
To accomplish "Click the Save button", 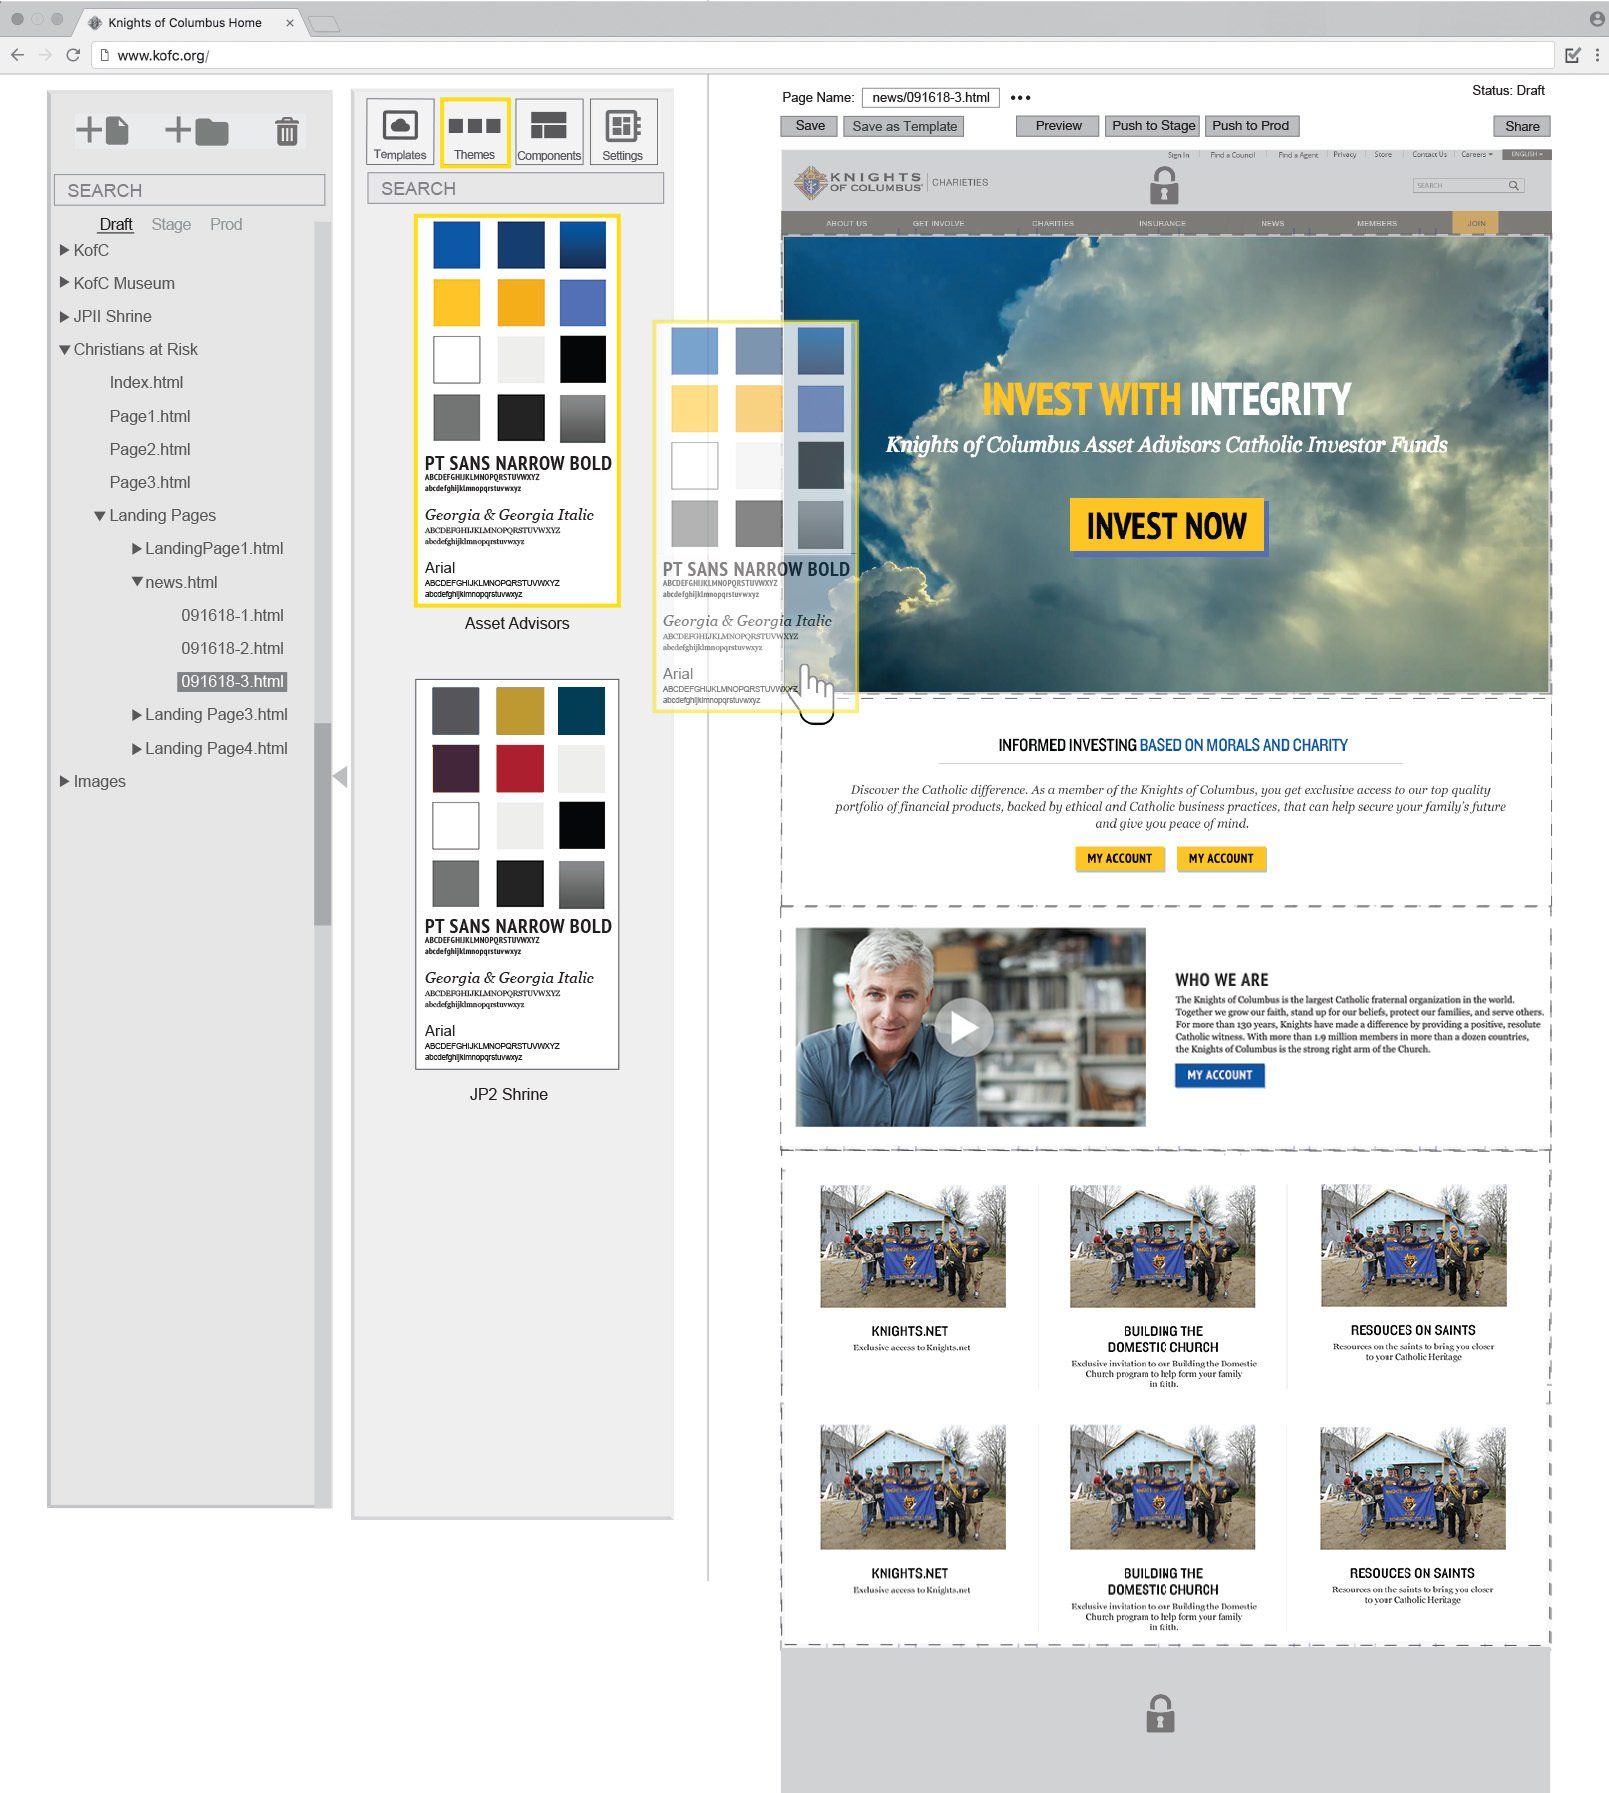I will tap(810, 126).
